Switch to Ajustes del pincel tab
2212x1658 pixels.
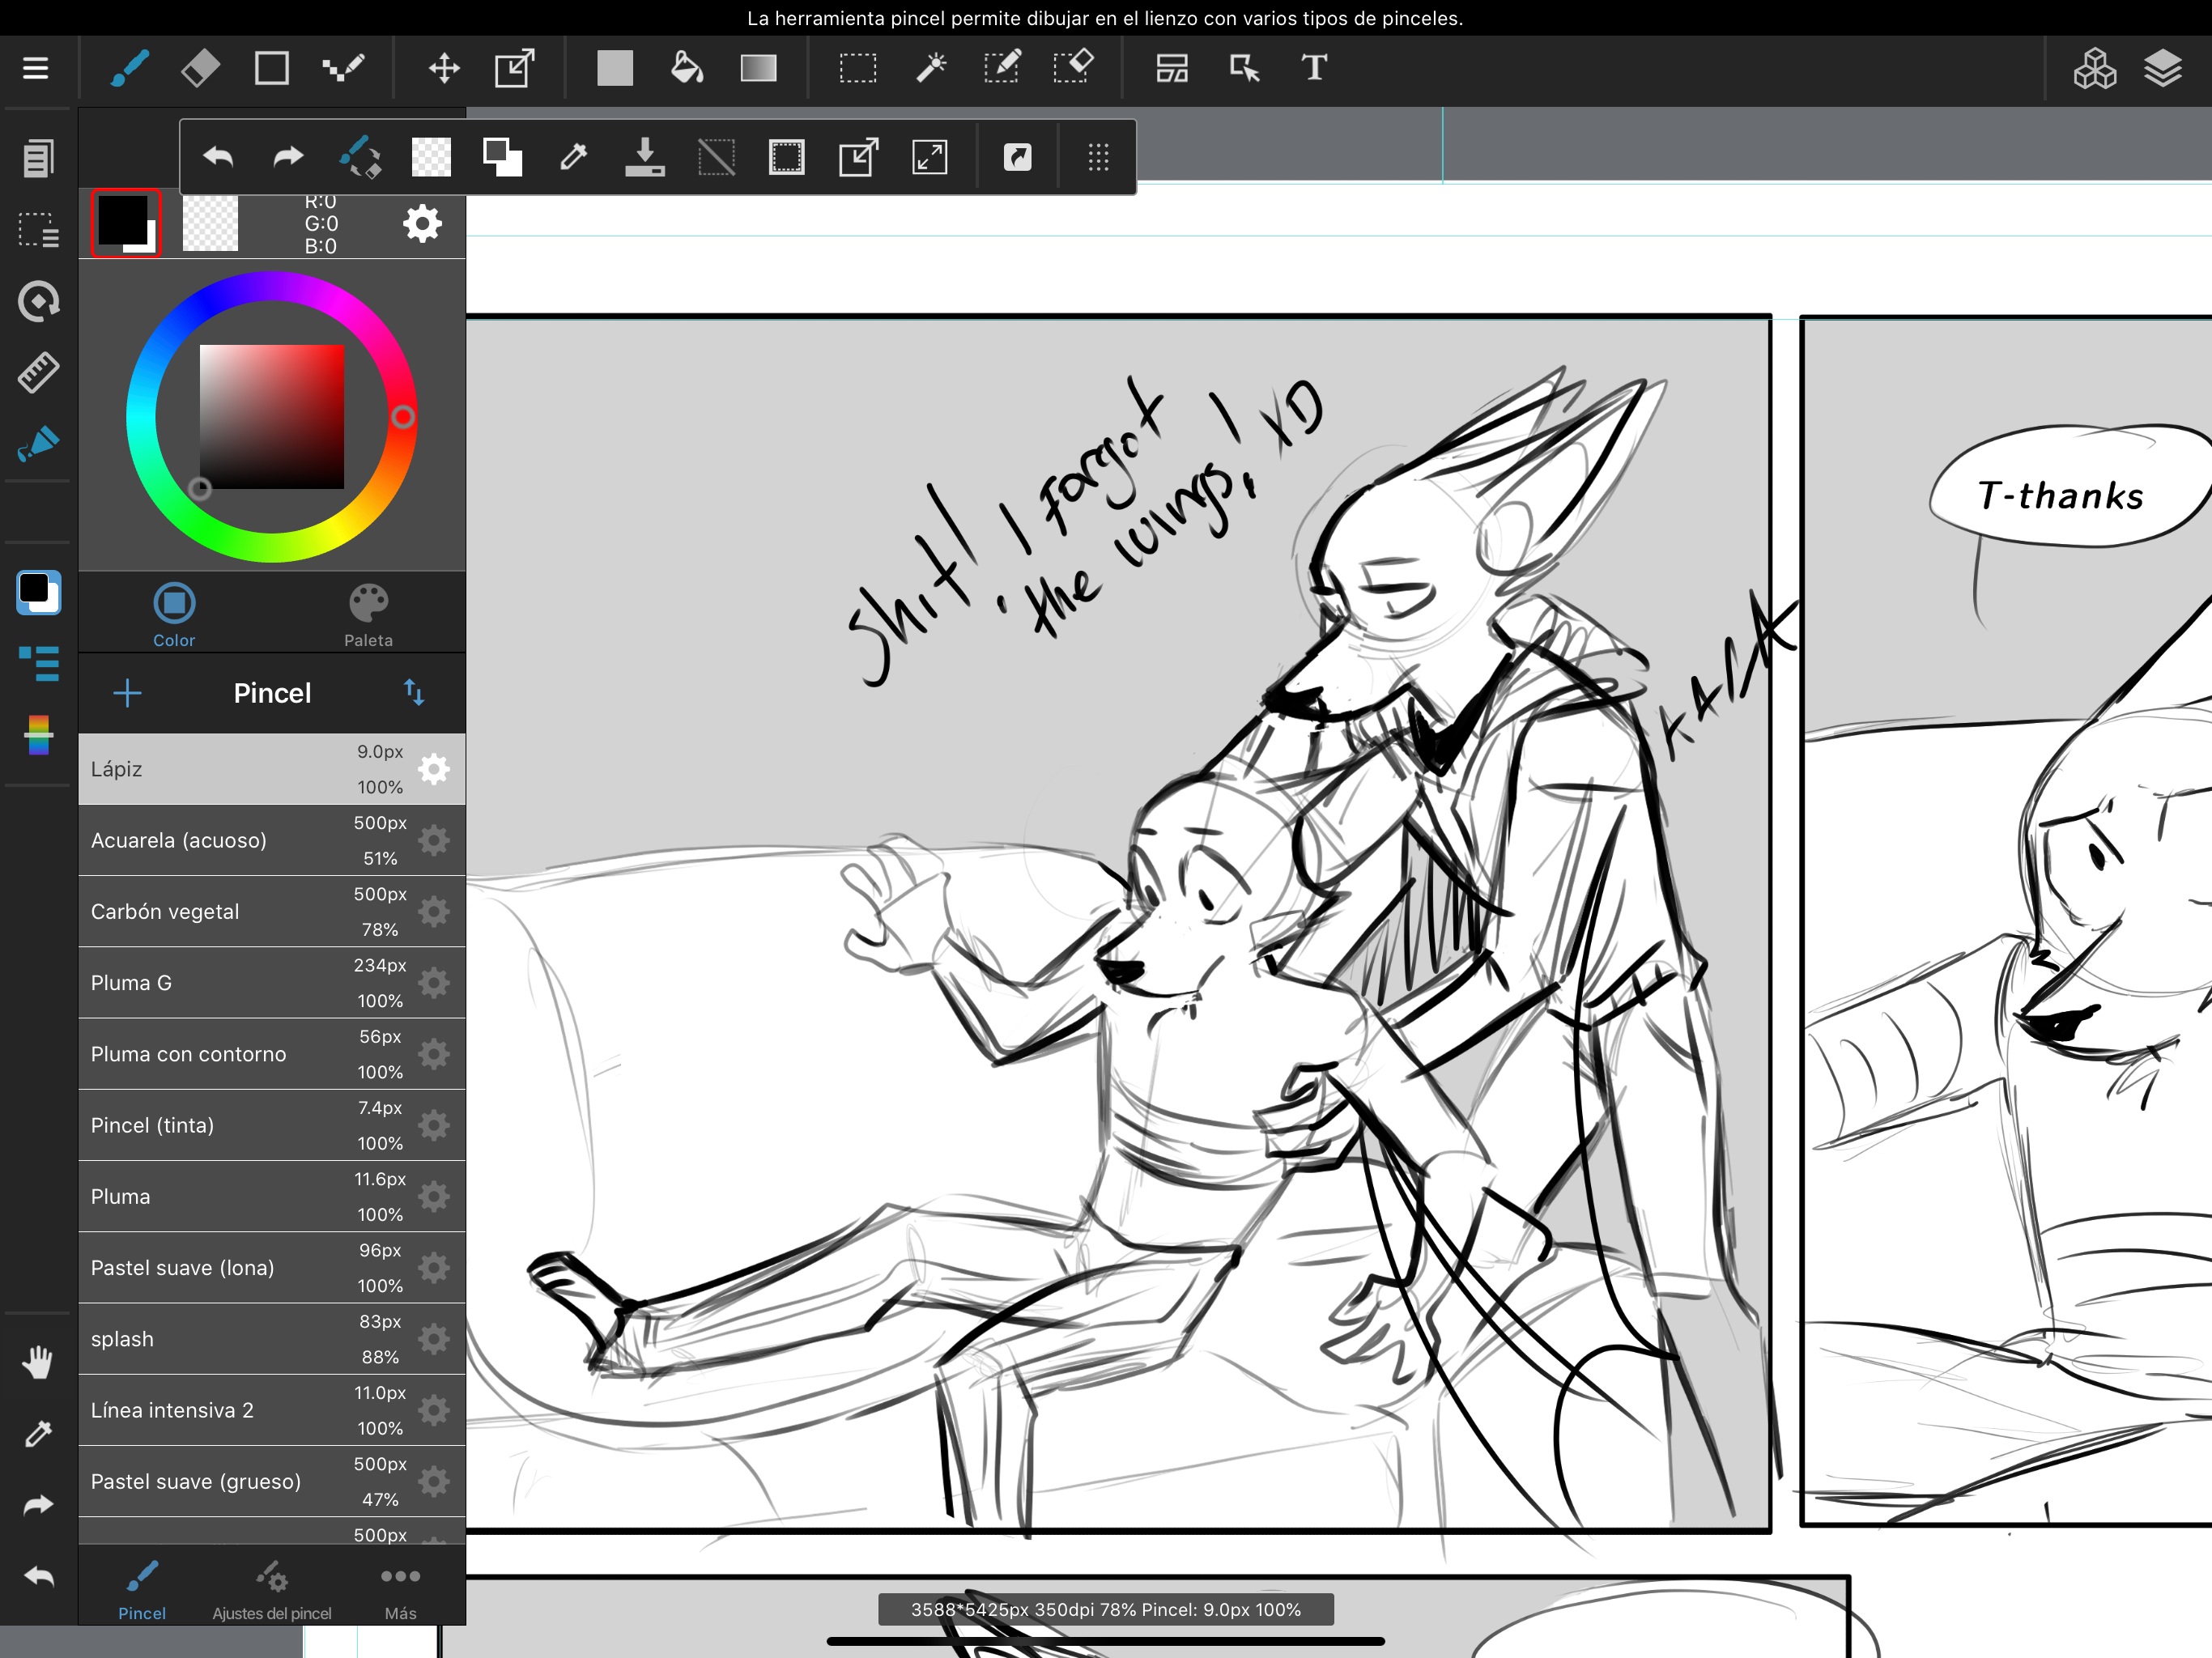pyautogui.click(x=271, y=1588)
